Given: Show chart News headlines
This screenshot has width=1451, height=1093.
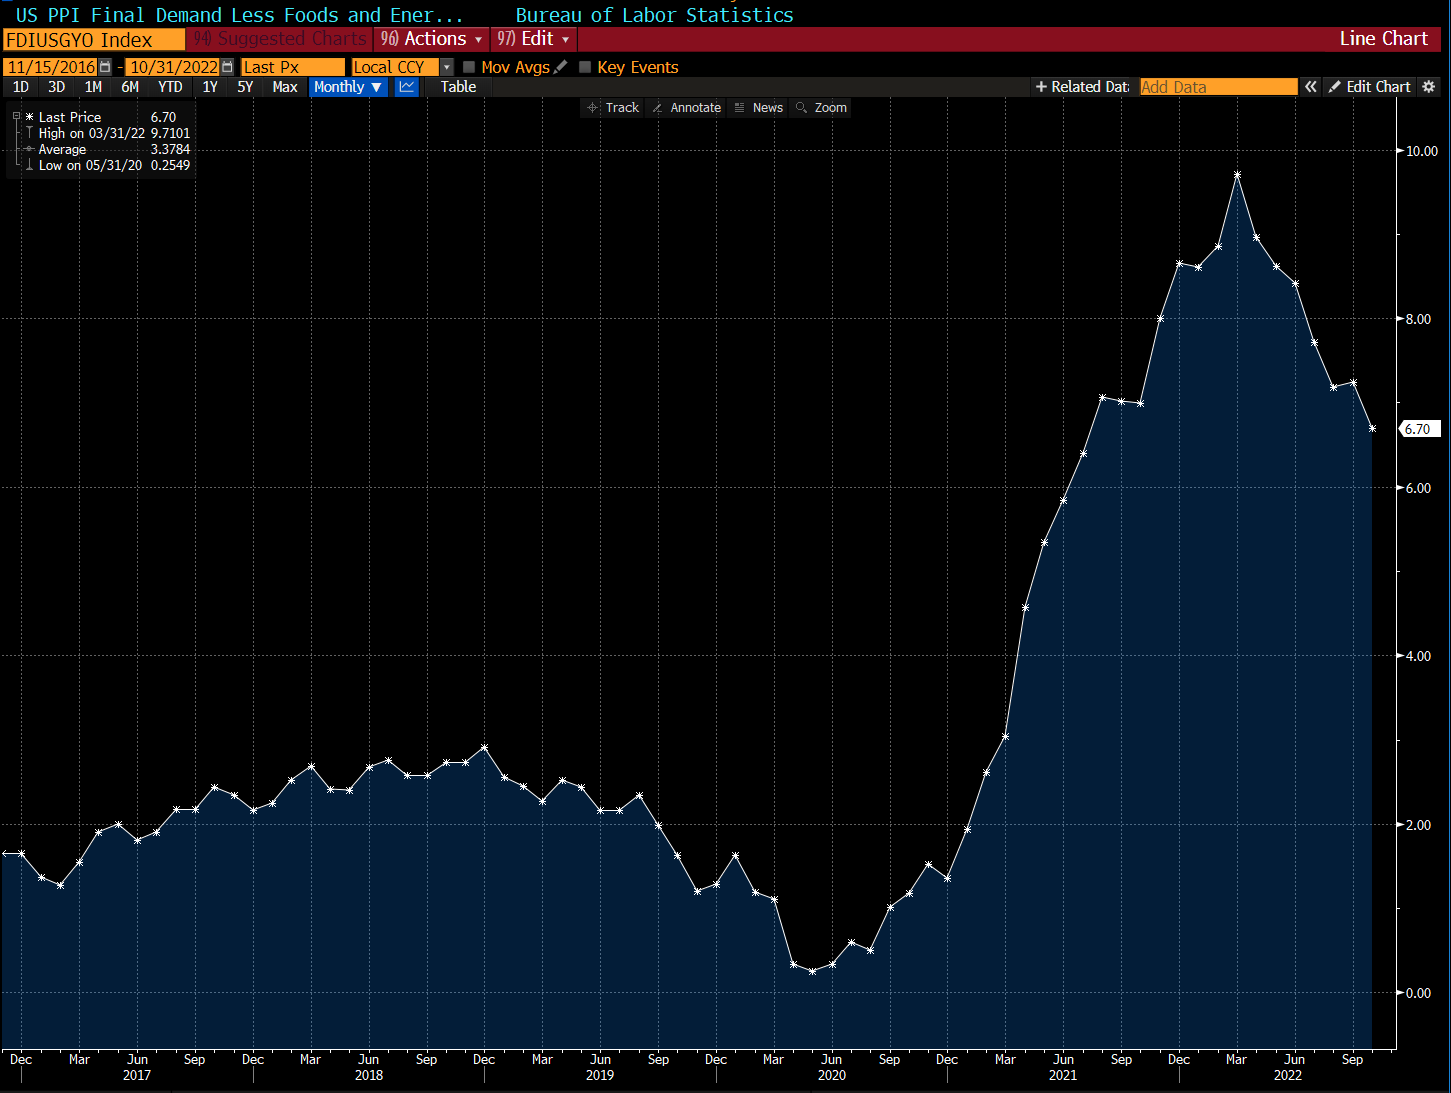Looking at the screenshot, I should point(760,107).
